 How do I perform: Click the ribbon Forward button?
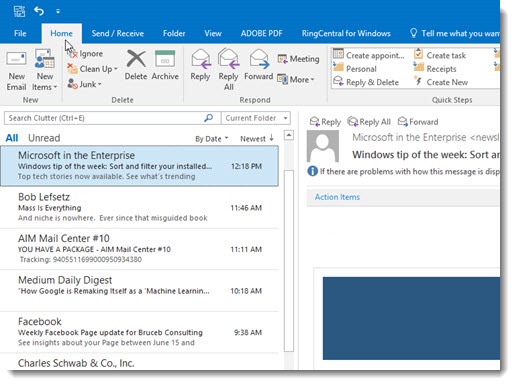coord(259,65)
